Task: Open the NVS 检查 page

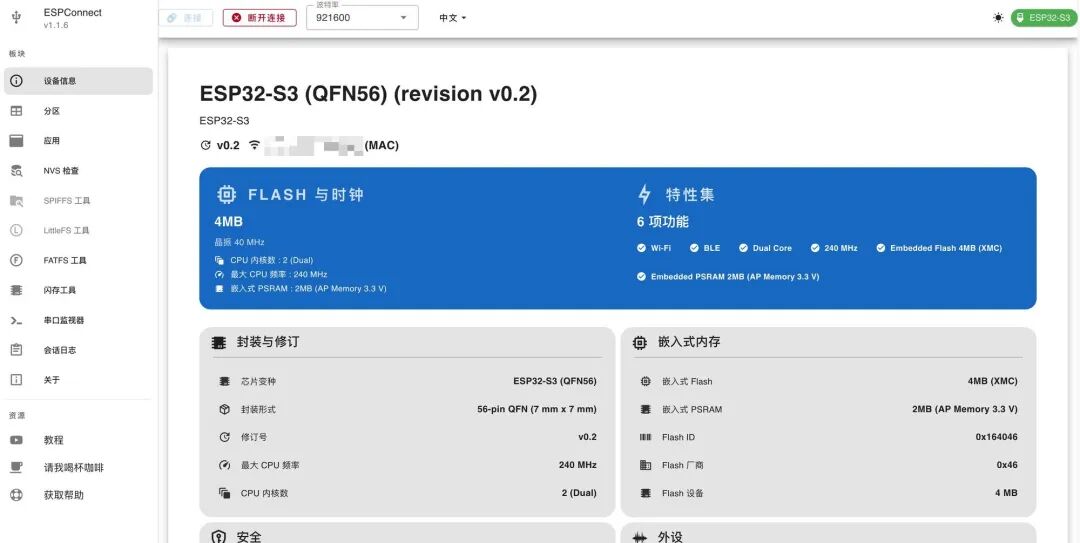Action: (78, 171)
